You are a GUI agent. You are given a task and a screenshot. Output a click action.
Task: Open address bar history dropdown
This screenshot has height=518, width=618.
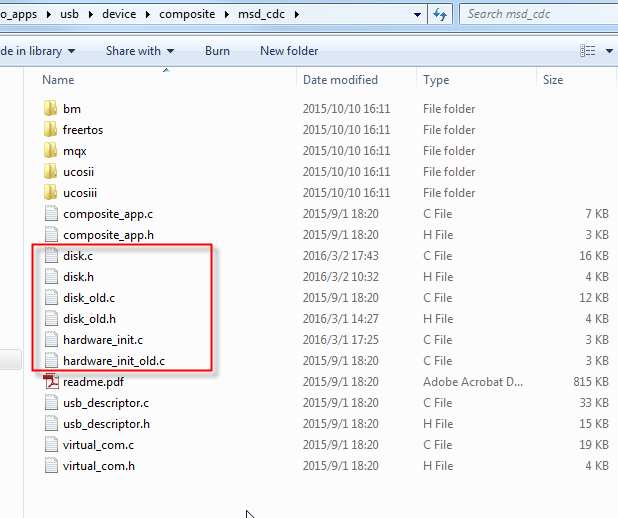(x=417, y=15)
